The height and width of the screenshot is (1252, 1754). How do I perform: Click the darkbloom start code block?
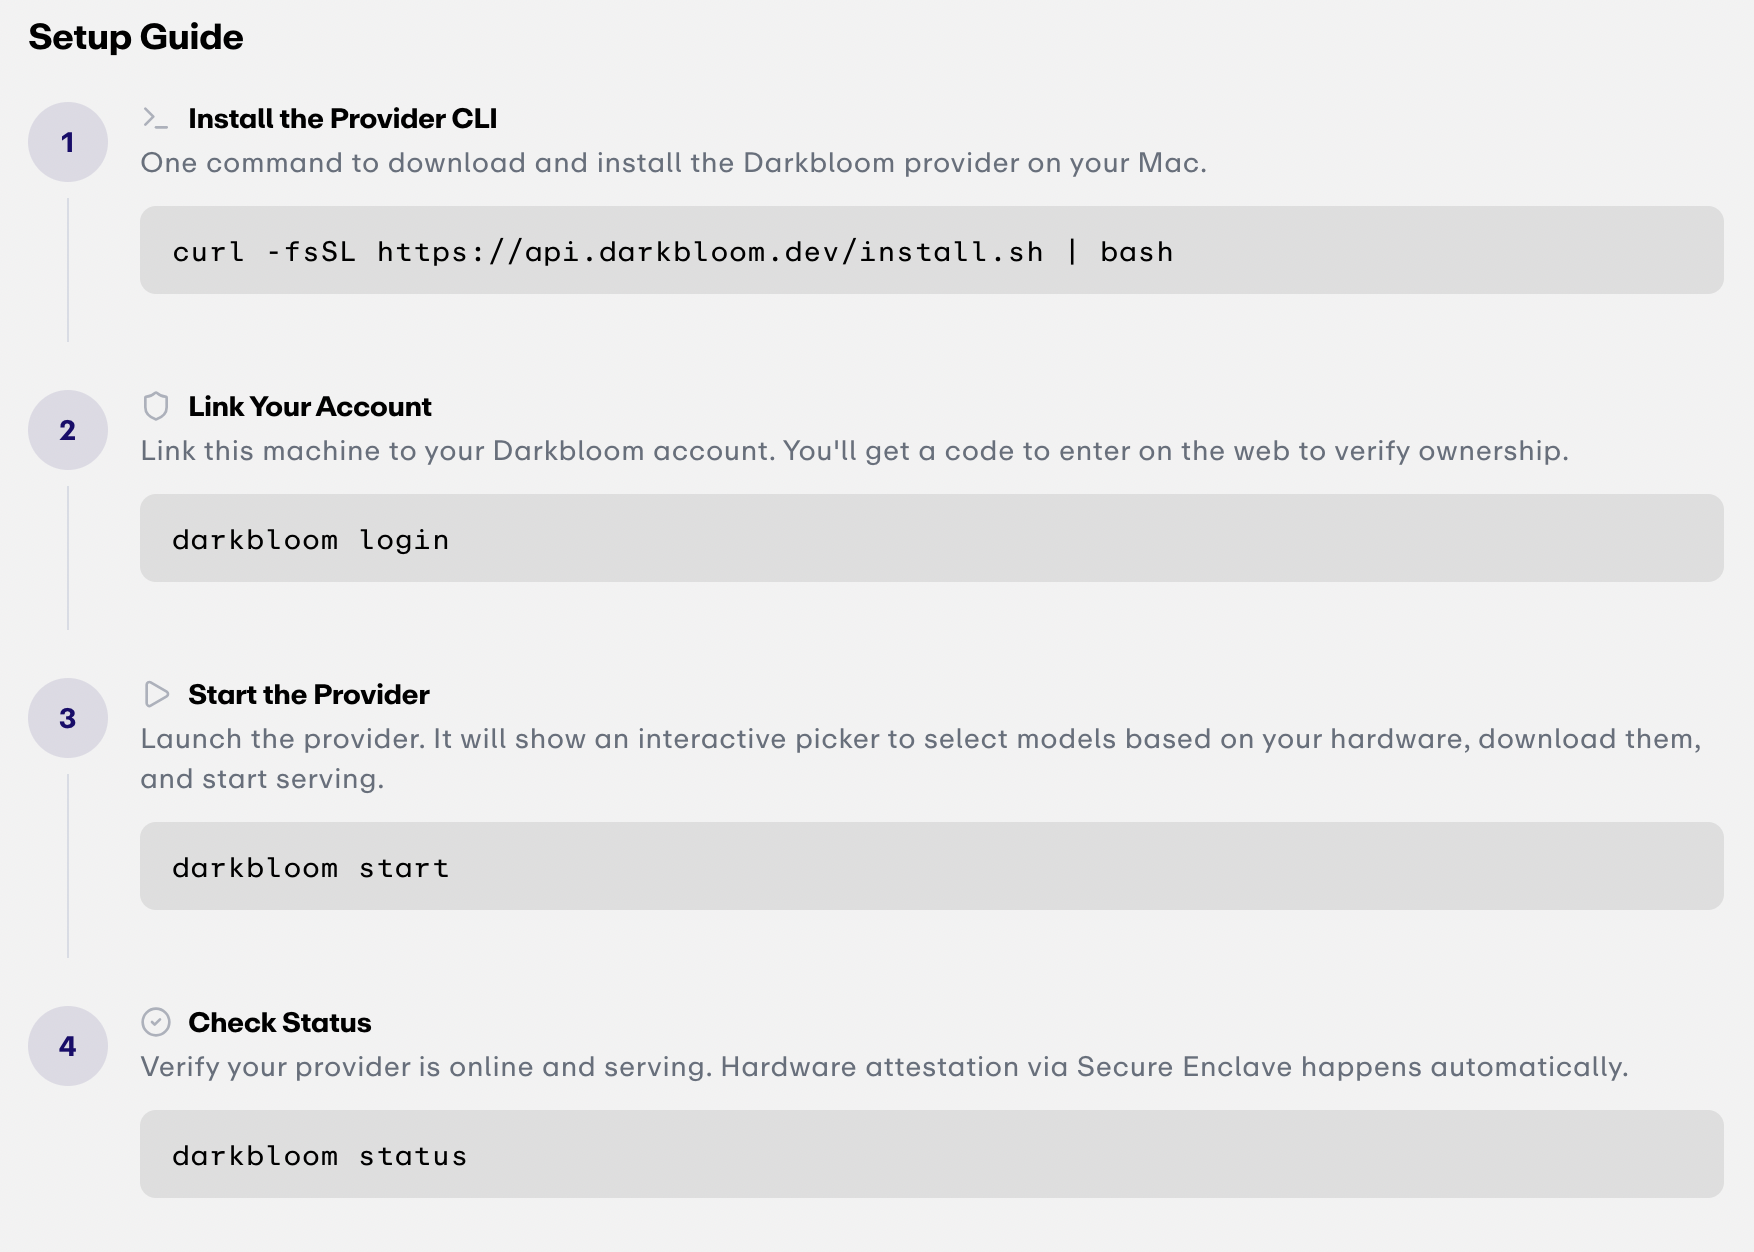click(932, 866)
